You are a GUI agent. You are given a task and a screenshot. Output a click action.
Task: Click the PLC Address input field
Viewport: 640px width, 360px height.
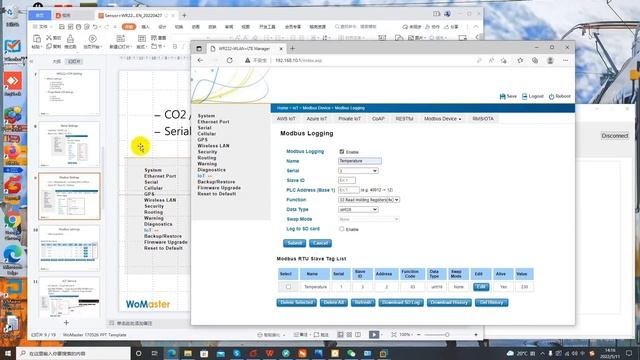point(349,190)
